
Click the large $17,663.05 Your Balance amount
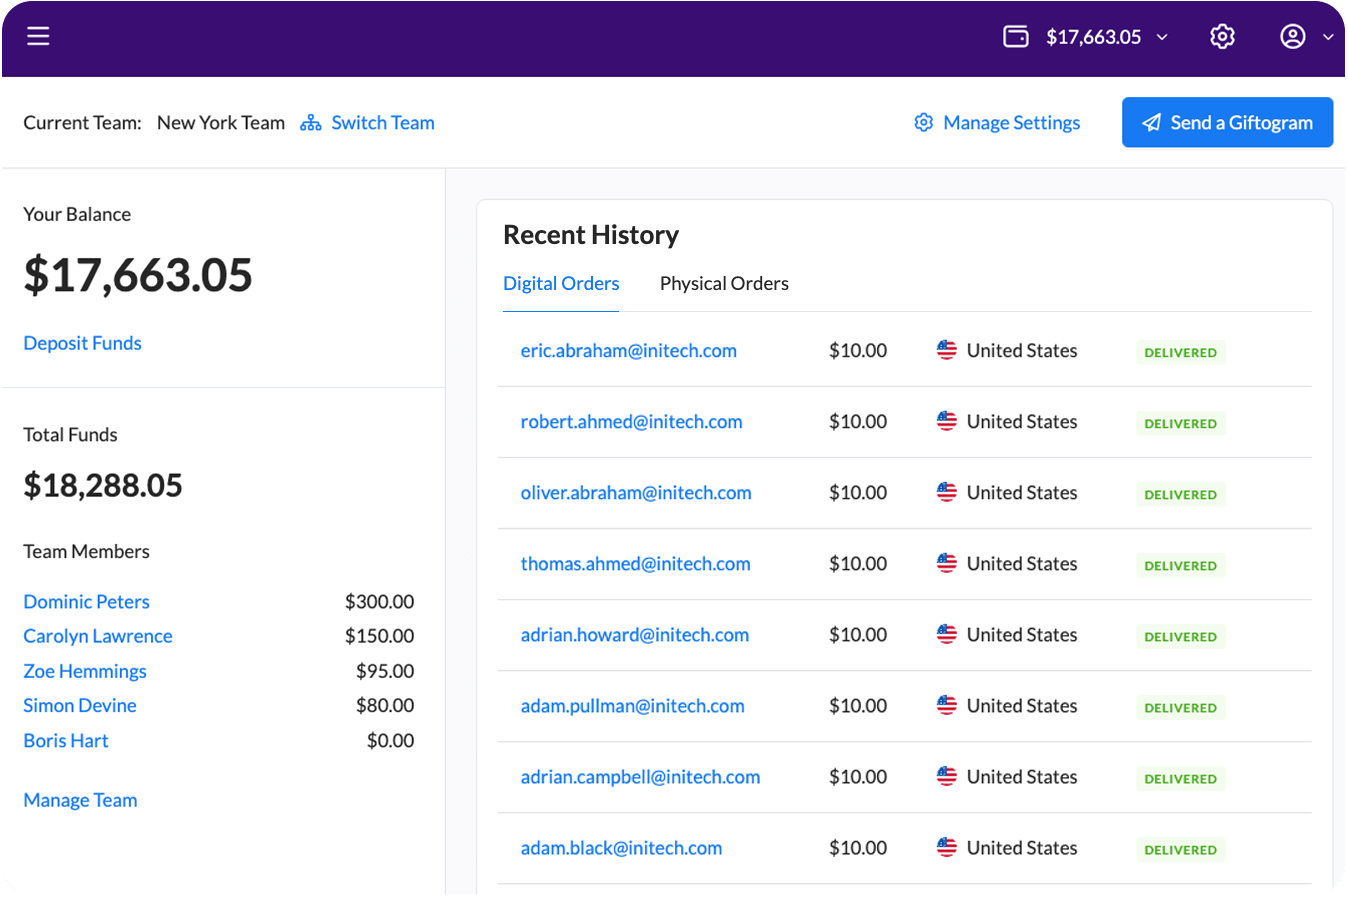click(x=138, y=275)
